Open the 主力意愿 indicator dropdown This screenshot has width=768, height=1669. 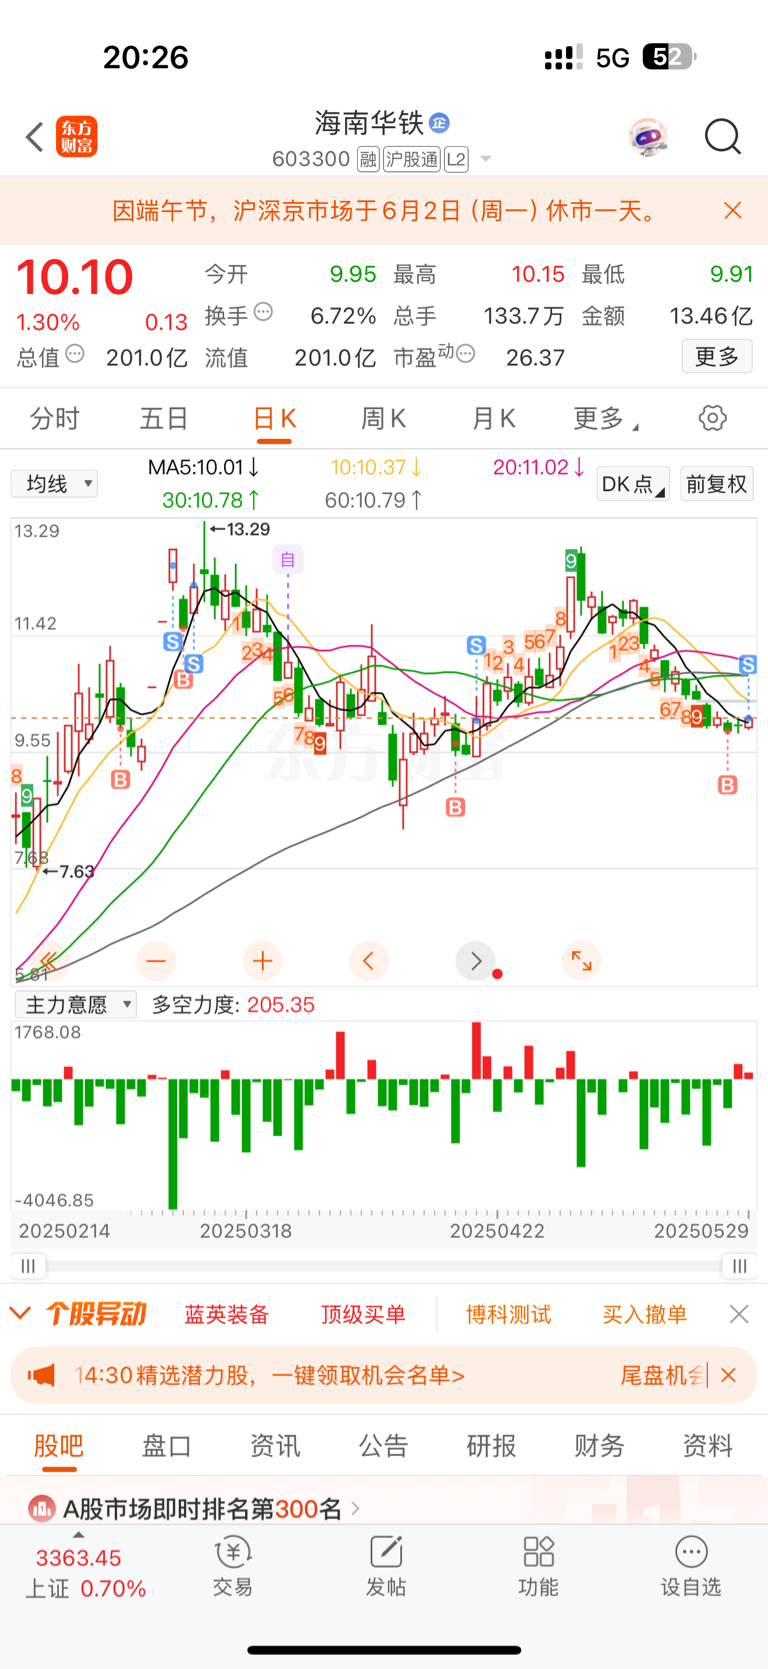coord(75,1004)
